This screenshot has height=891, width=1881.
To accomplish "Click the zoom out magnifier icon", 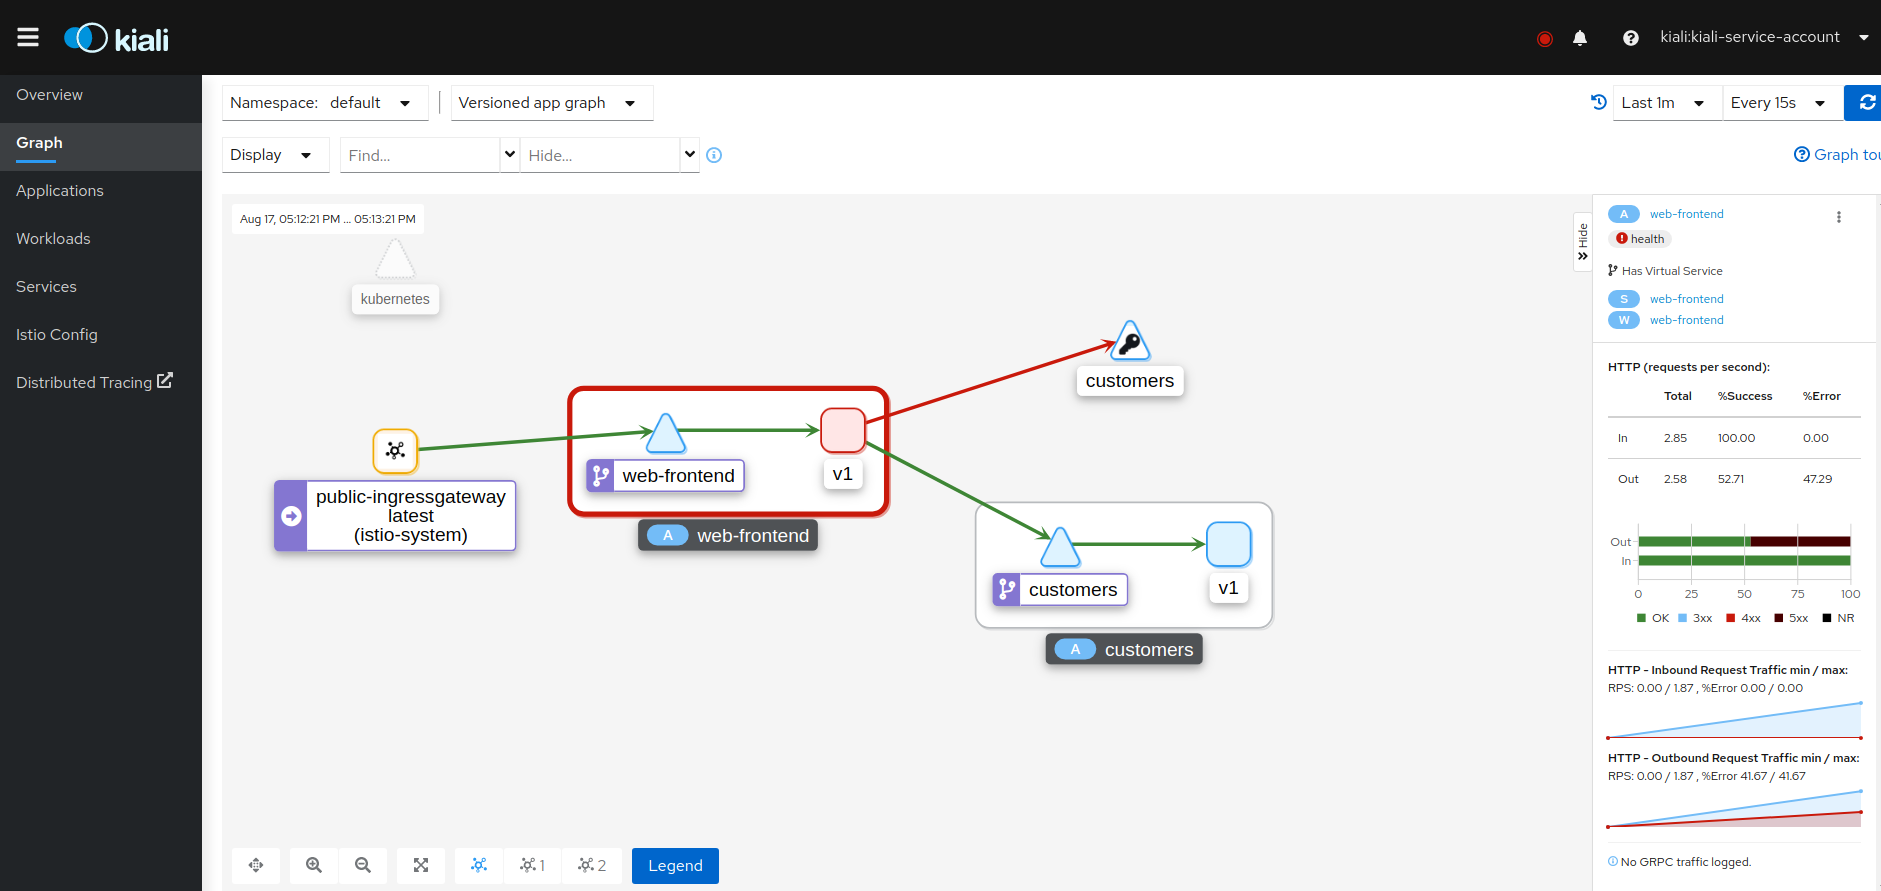I will 363,865.
